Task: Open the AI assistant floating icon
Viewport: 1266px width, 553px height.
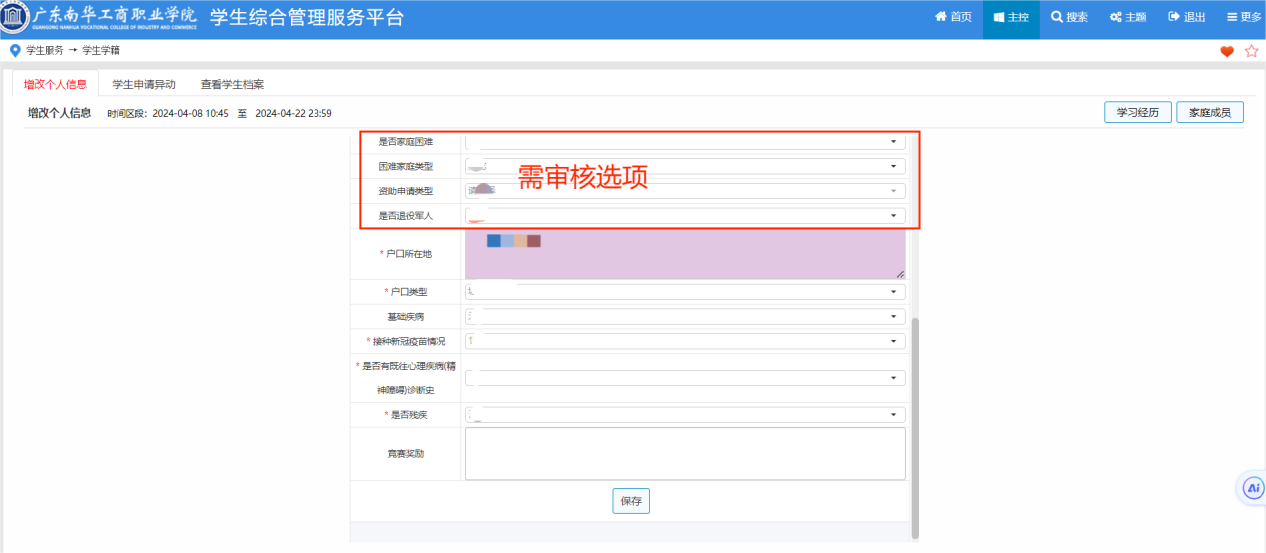Action: pos(1252,488)
